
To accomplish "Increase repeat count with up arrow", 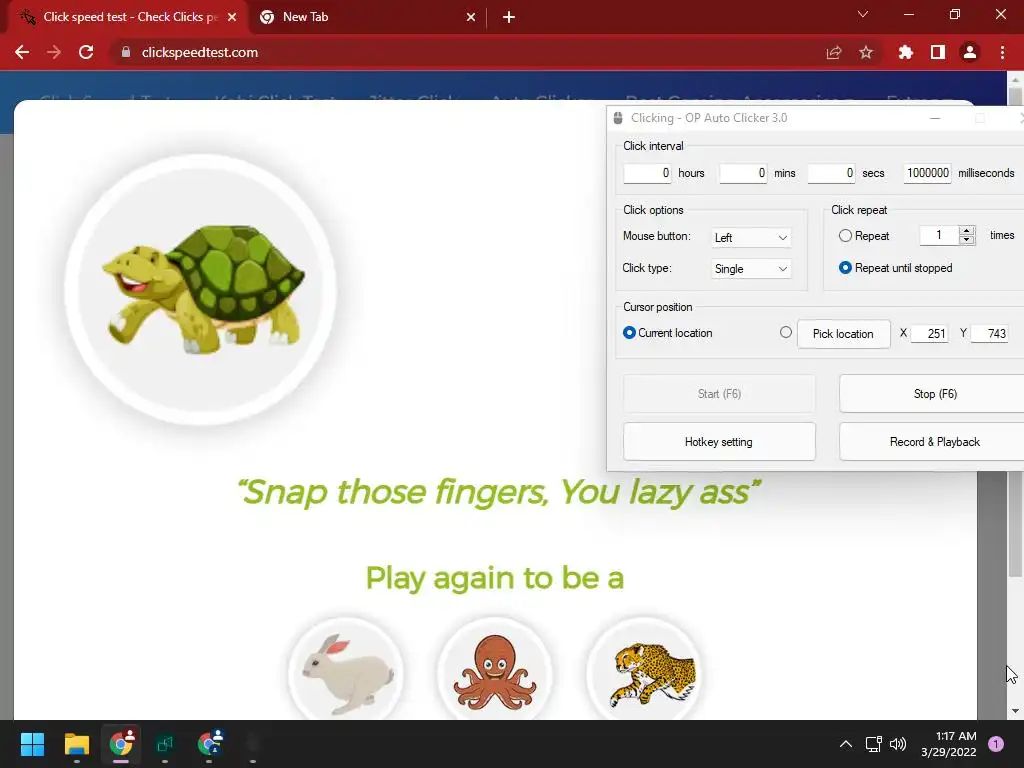I will click(x=967, y=231).
